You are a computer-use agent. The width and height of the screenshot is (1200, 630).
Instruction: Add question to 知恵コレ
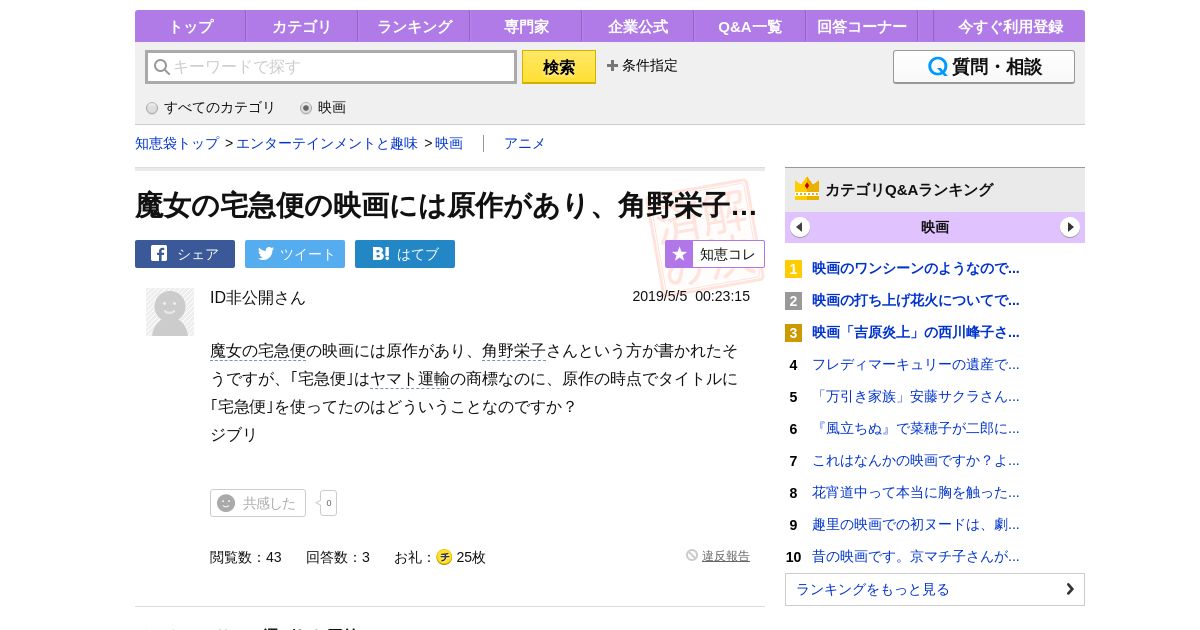point(715,254)
